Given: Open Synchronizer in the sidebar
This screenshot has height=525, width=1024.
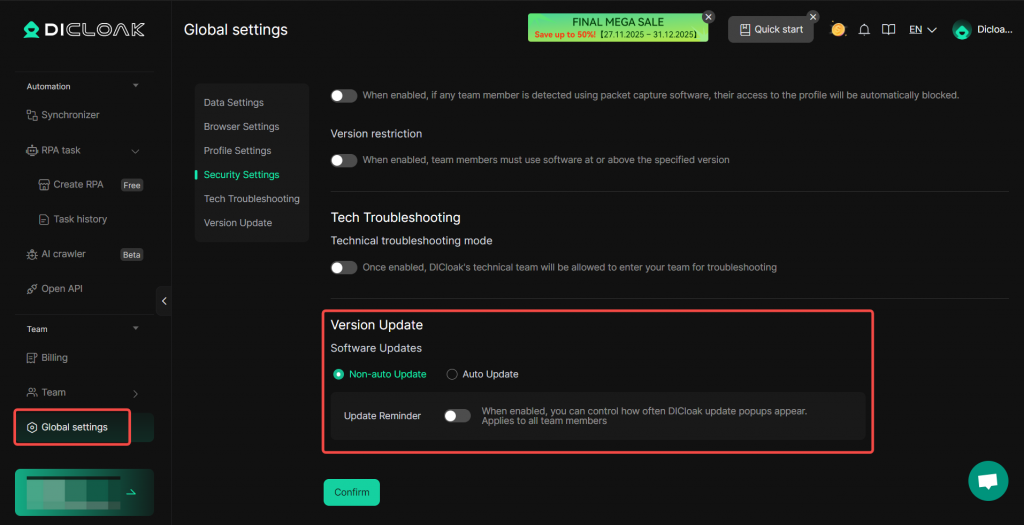Looking at the screenshot, I should coord(70,115).
